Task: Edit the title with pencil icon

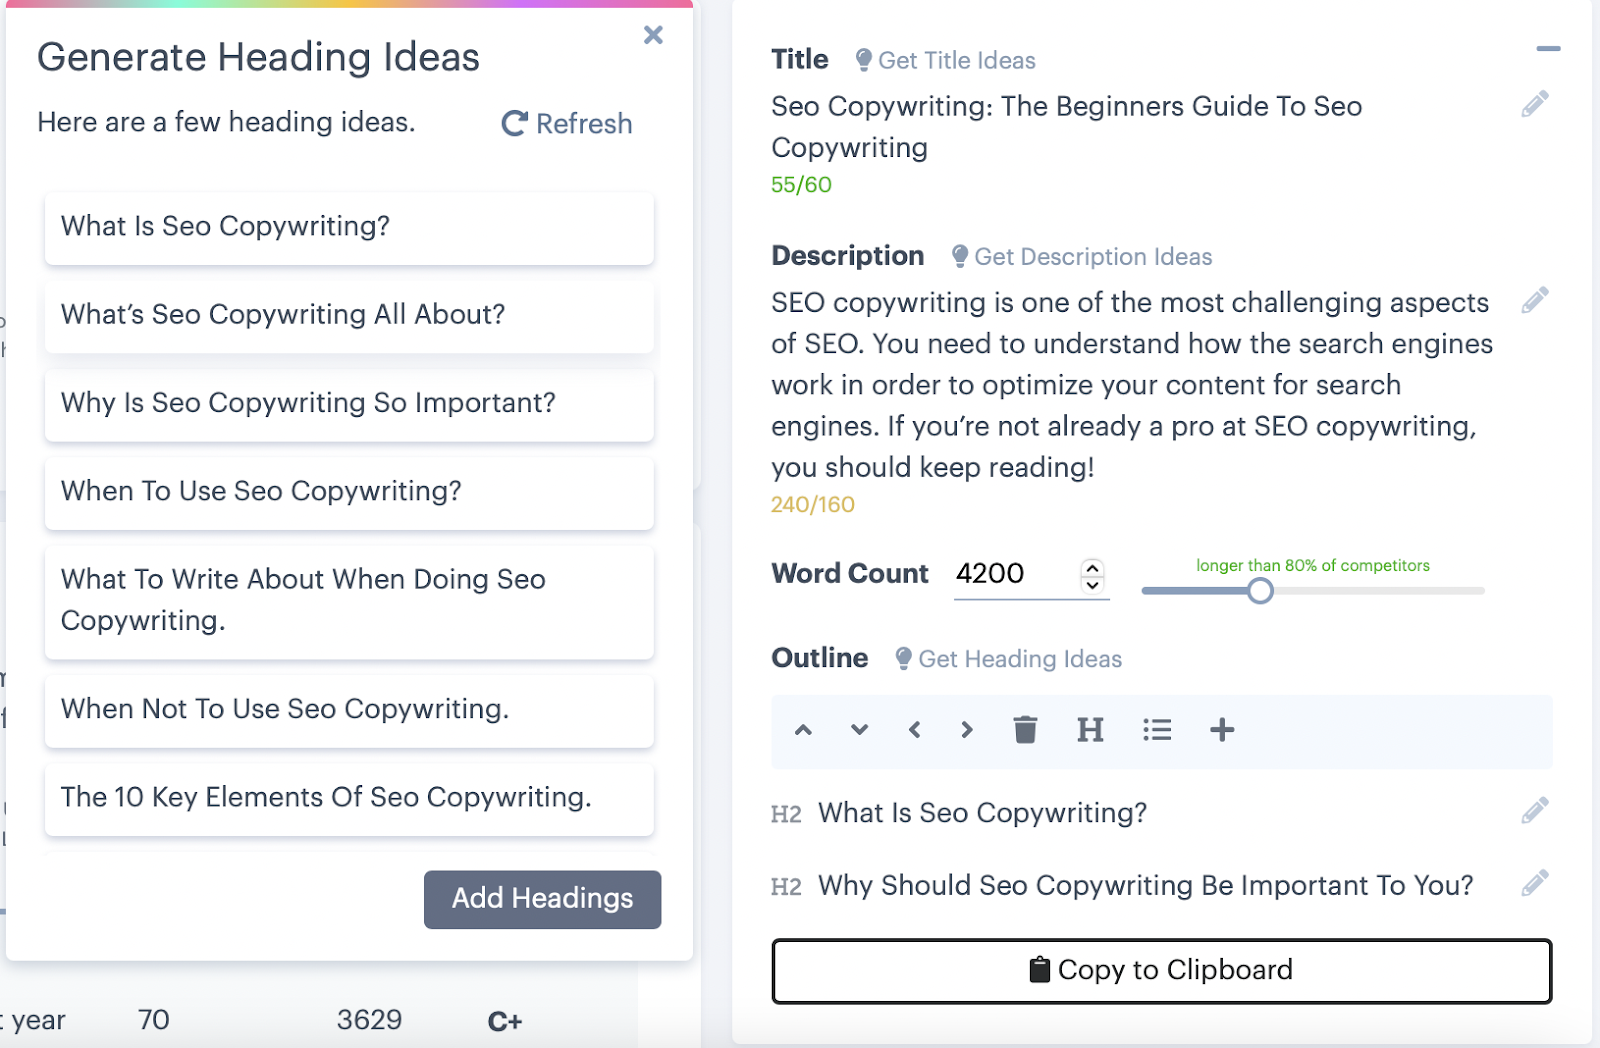Action: click(x=1534, y=105)
